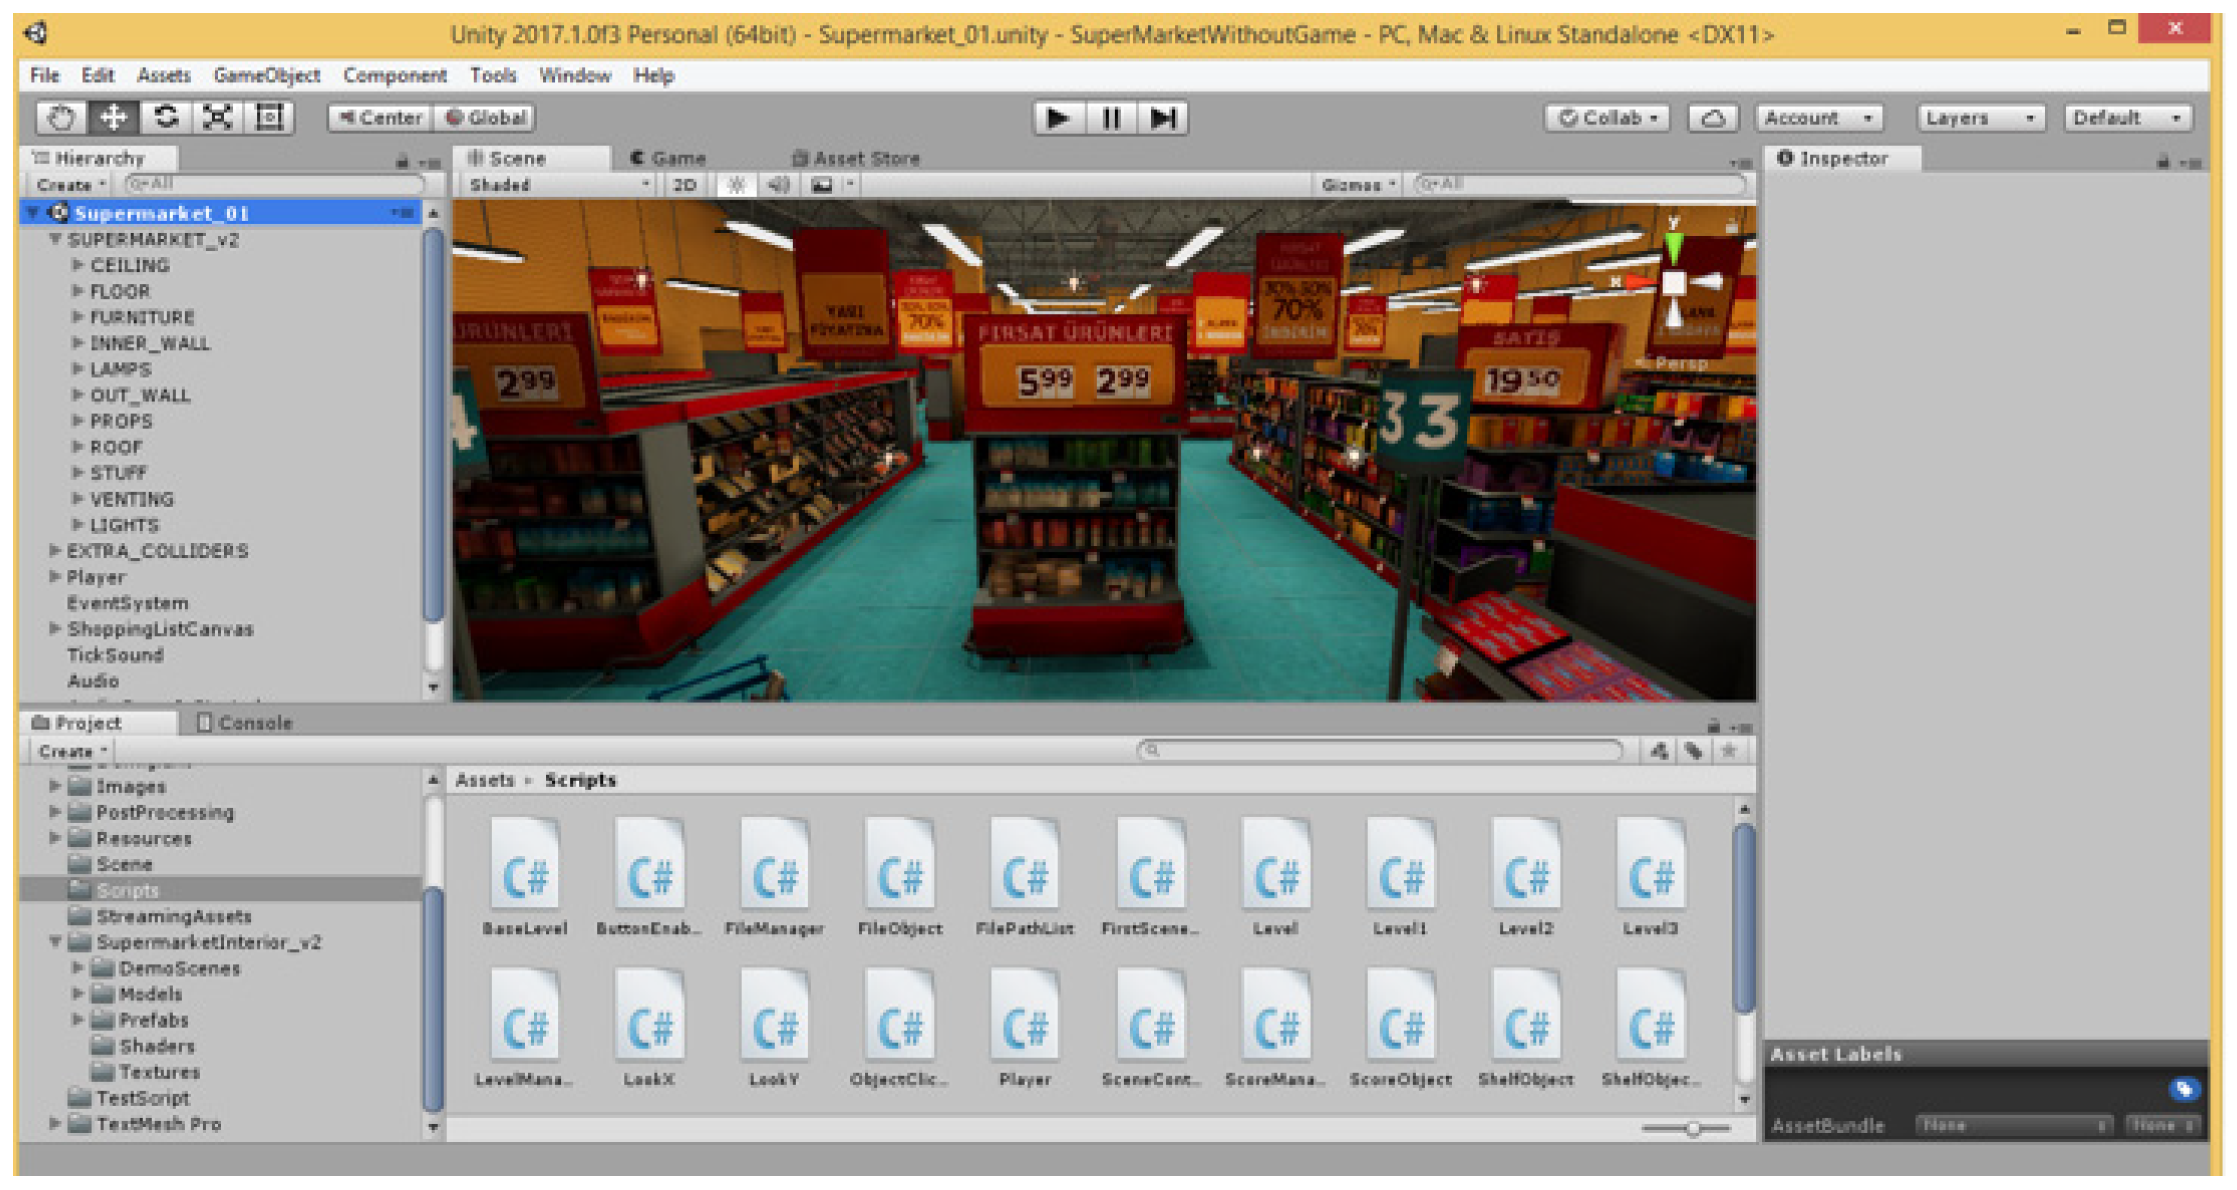The image size is (2237, 1190).
Task: Switch to the Console tab
Action: click(245, 723)
